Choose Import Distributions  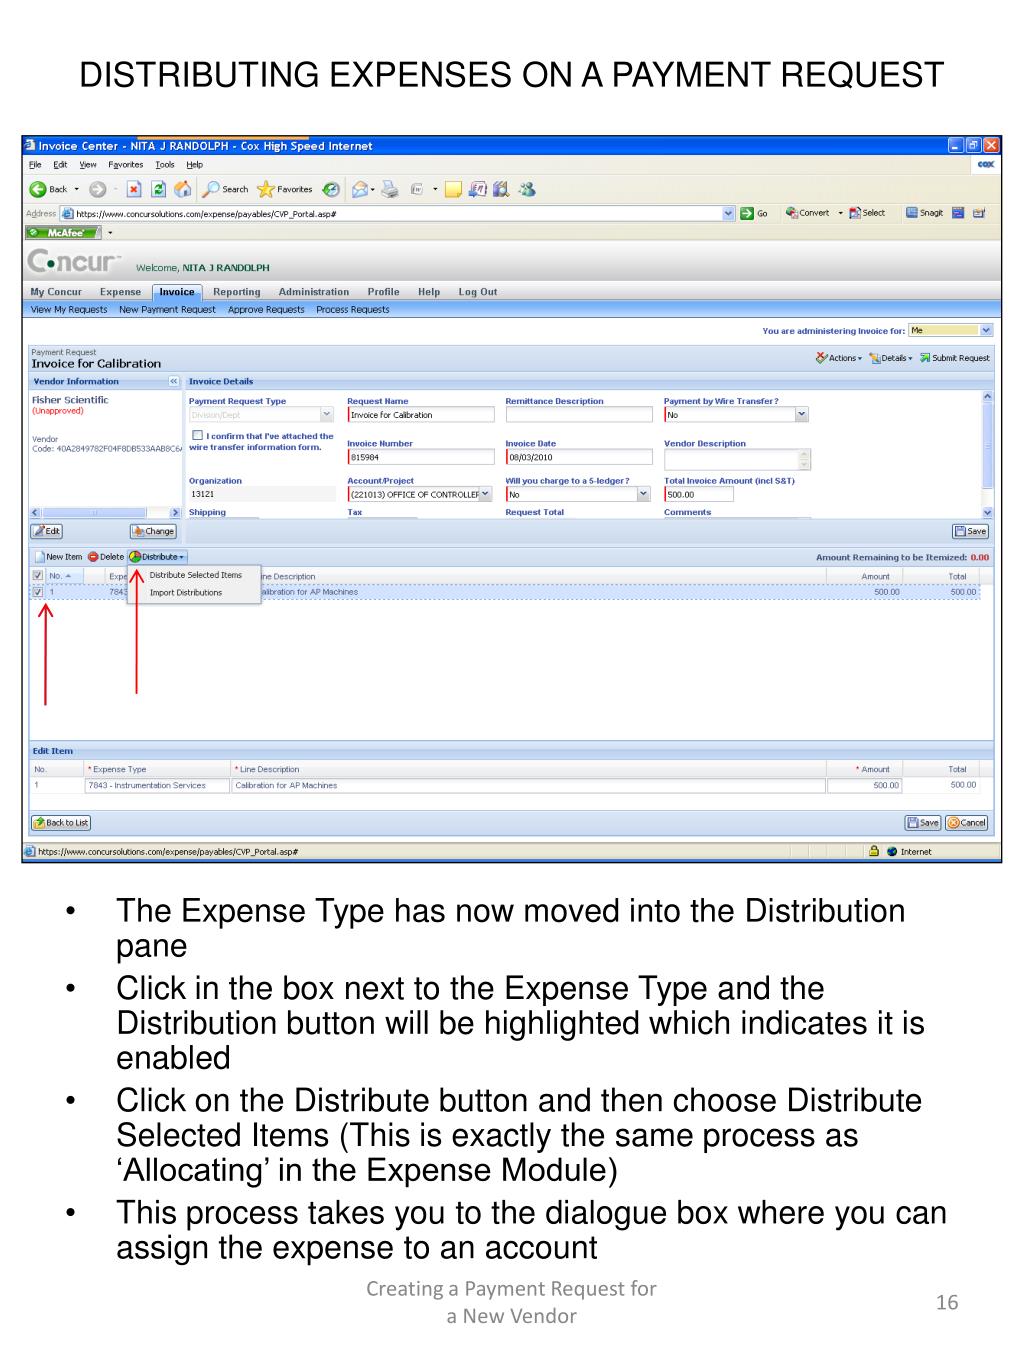pos(186,593)
